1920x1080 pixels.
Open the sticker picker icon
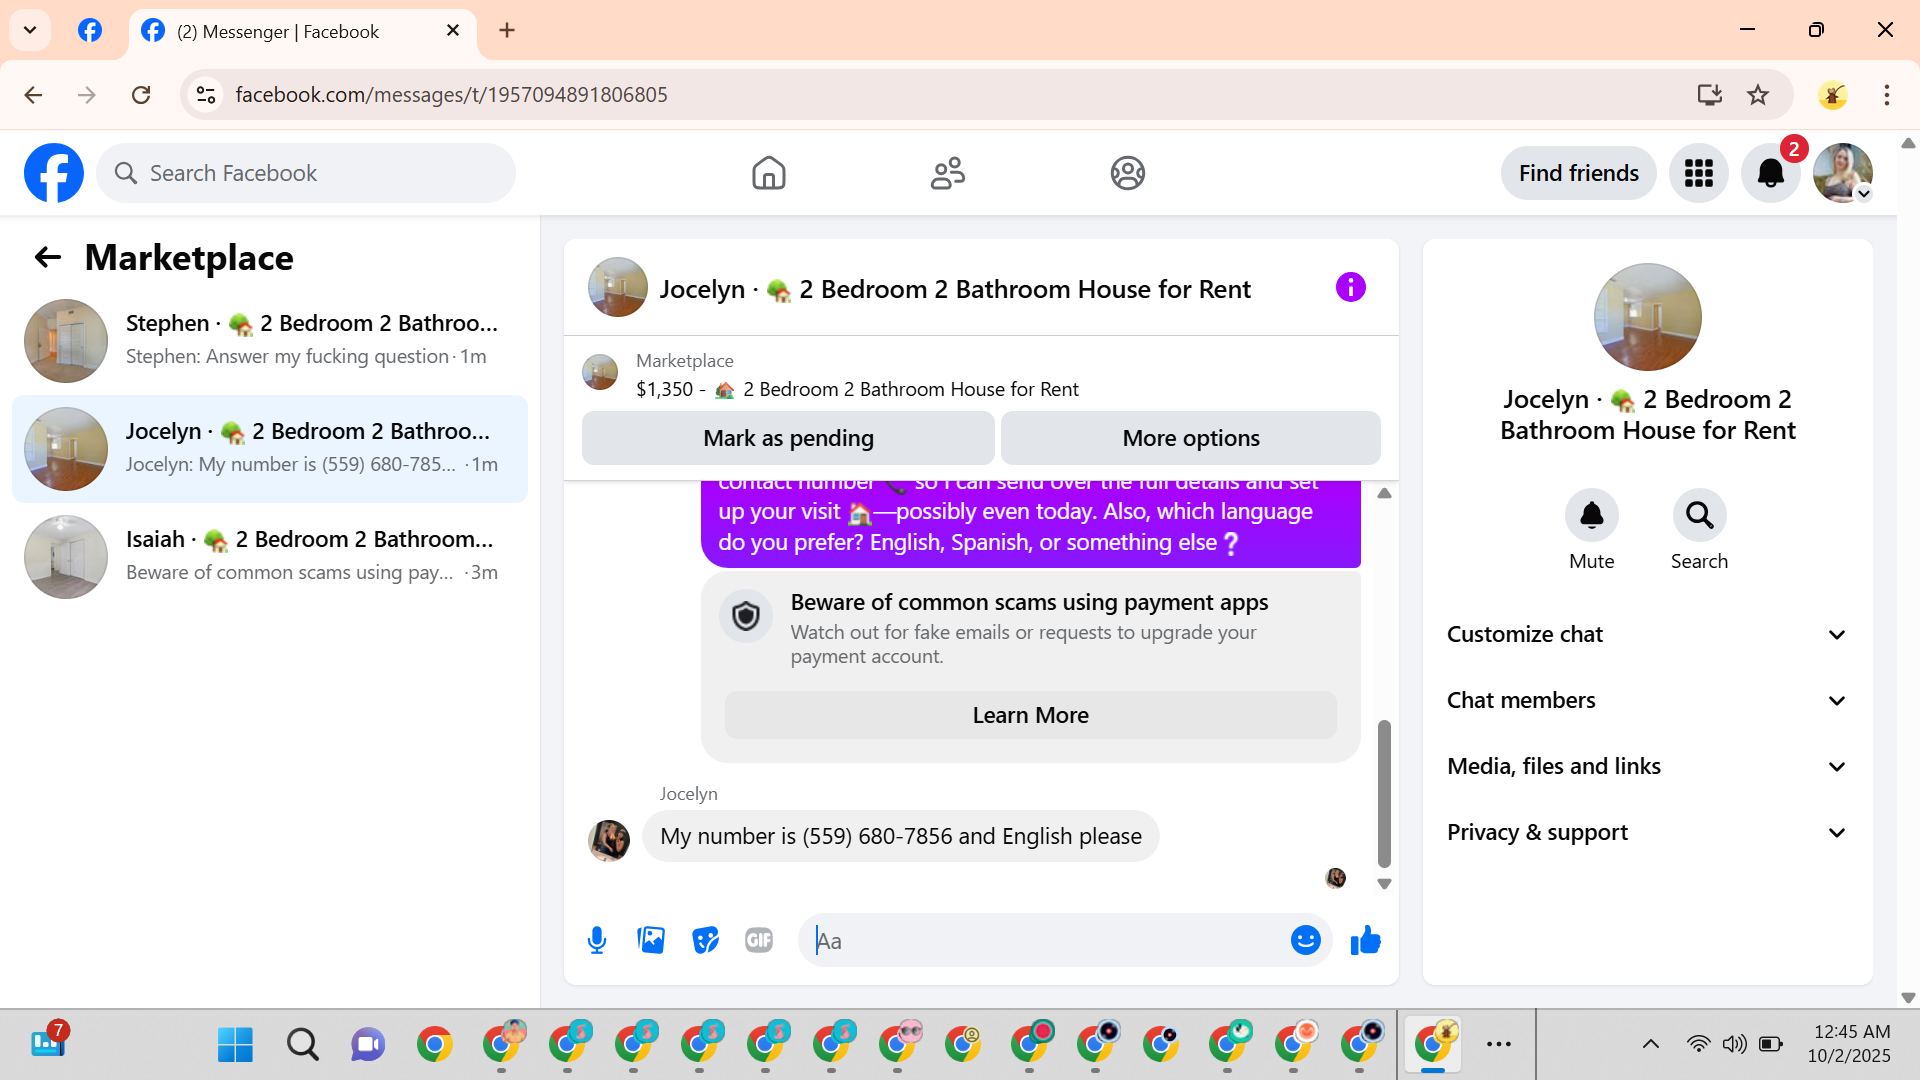(x=705, y=940)
